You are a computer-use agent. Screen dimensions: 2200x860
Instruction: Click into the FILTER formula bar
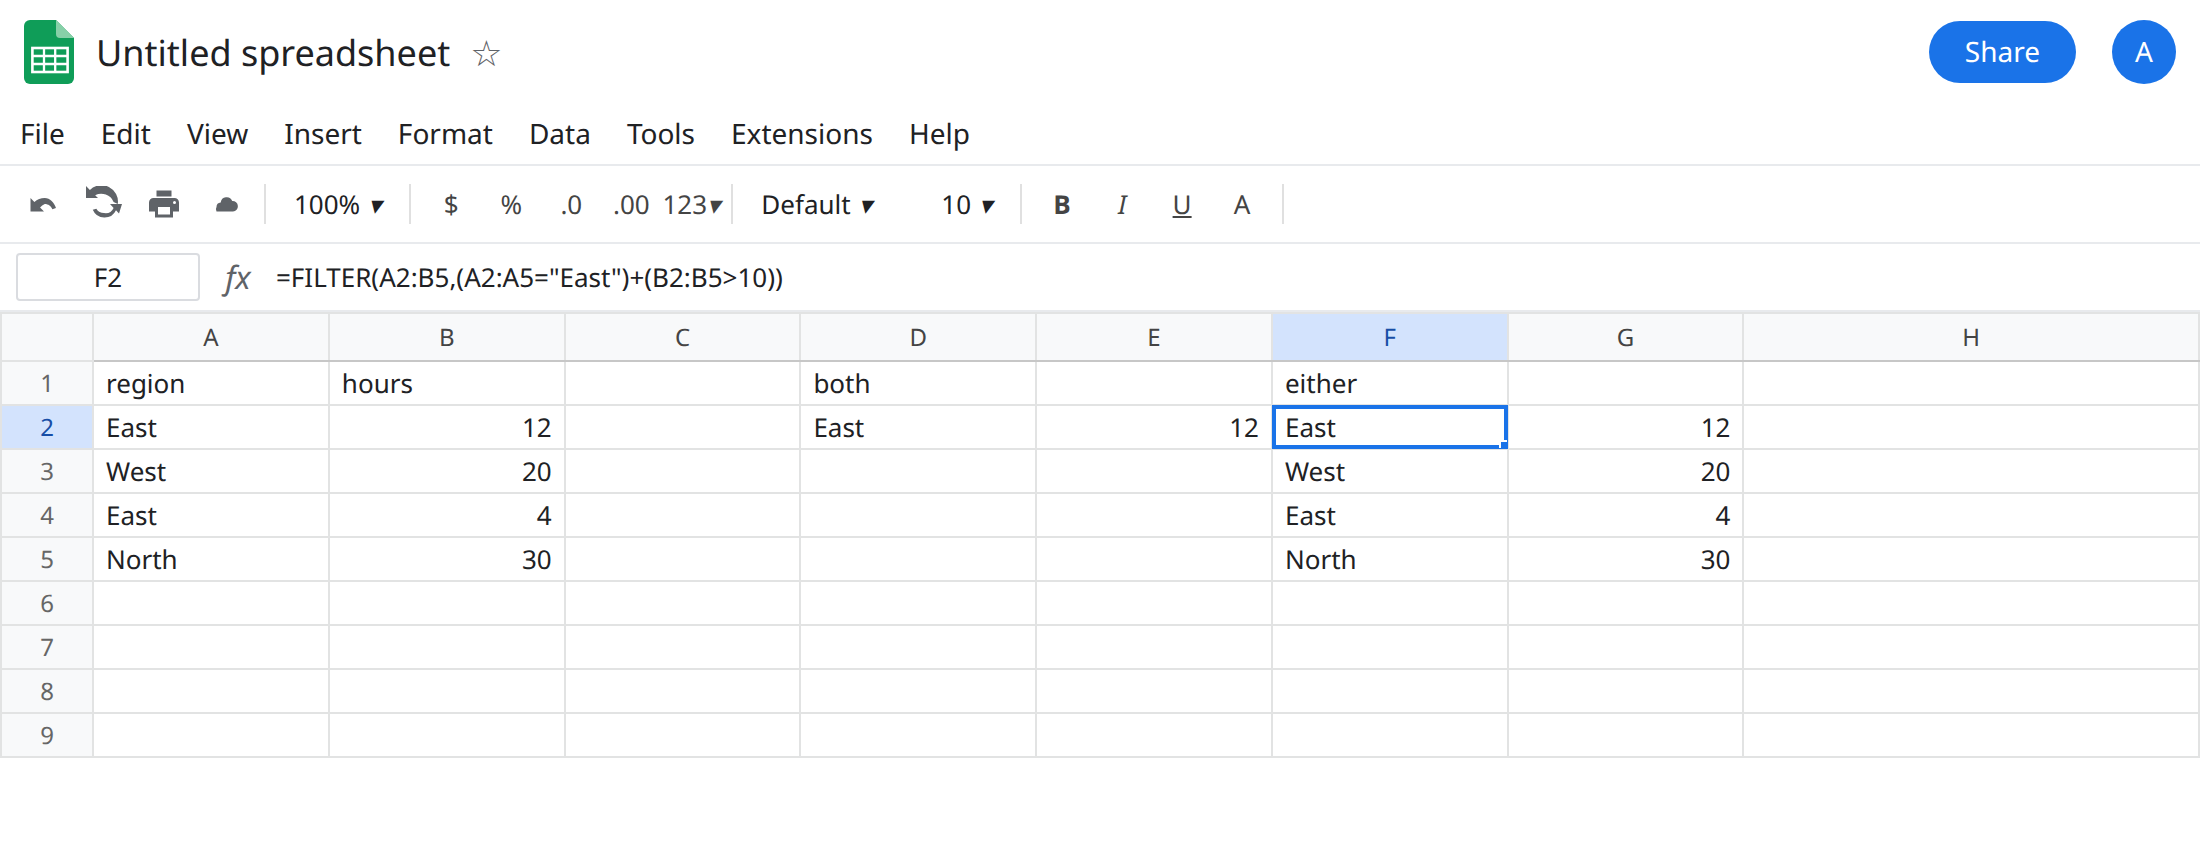[x=1230, y=278]
